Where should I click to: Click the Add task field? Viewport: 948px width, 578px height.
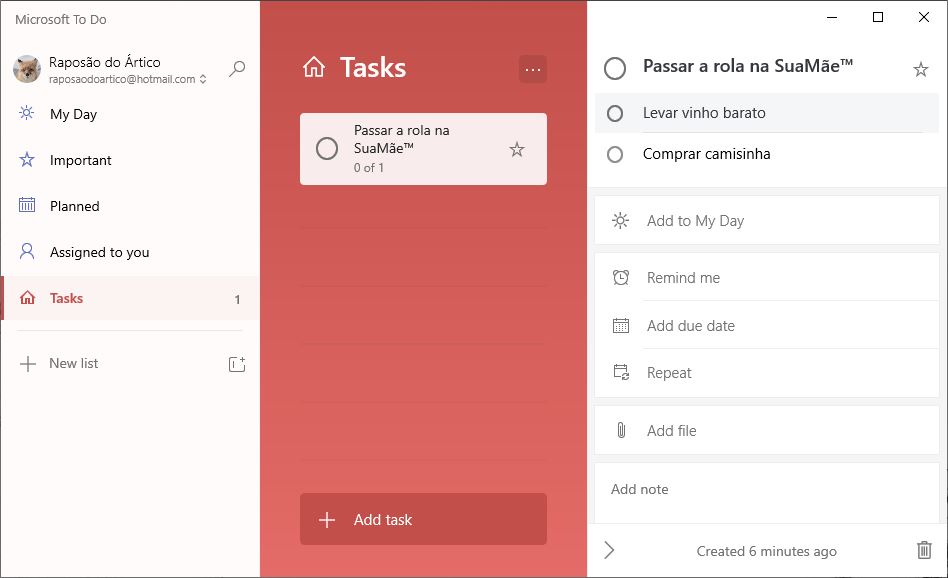[423, 519]
